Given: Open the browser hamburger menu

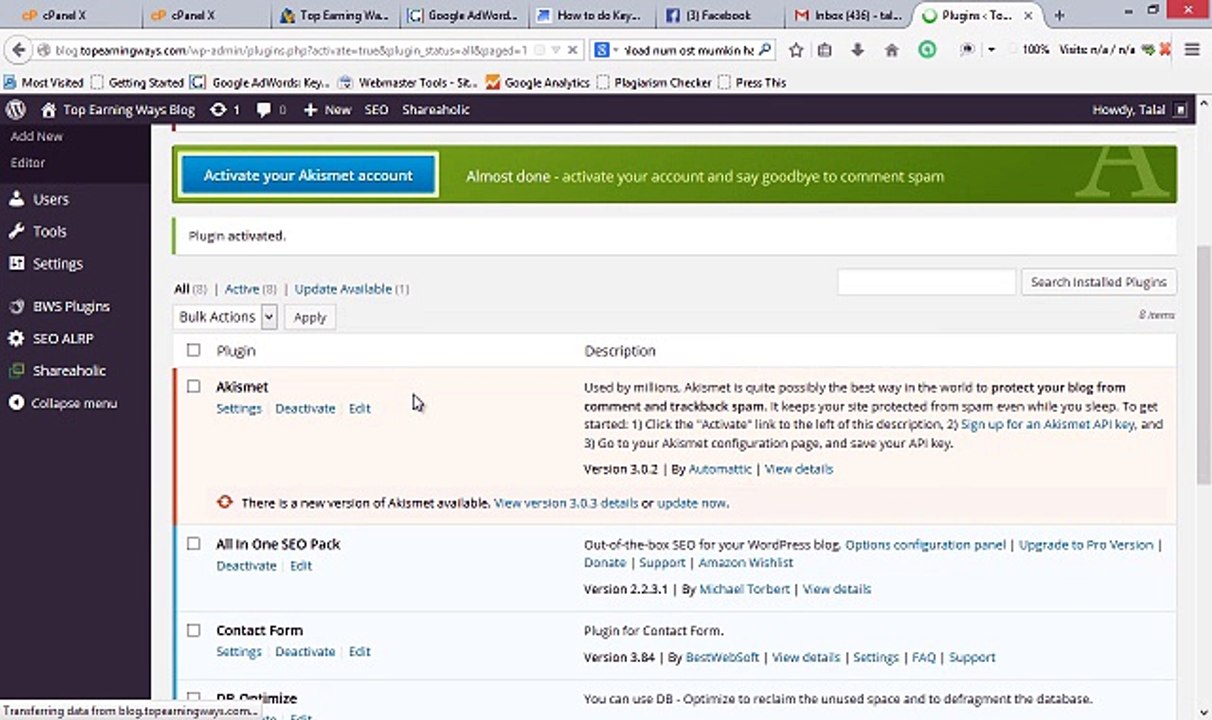Looking at the screenshot, I should [x=1191, y=50].
